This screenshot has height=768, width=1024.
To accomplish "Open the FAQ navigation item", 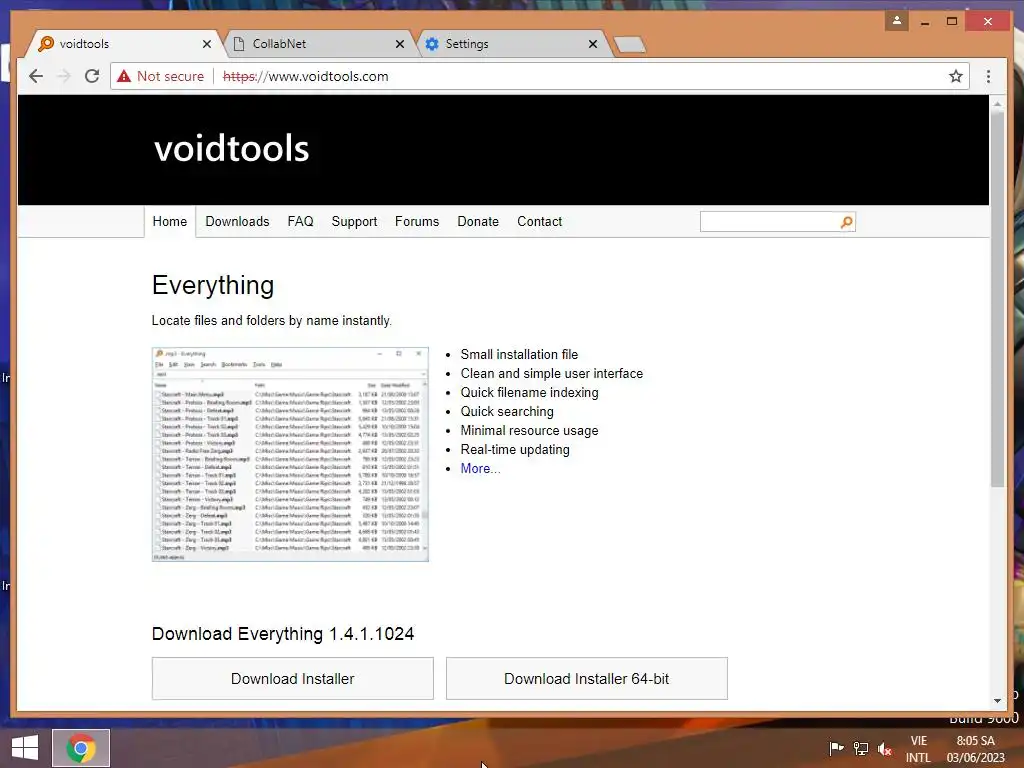I will click(x=300, y=221).
